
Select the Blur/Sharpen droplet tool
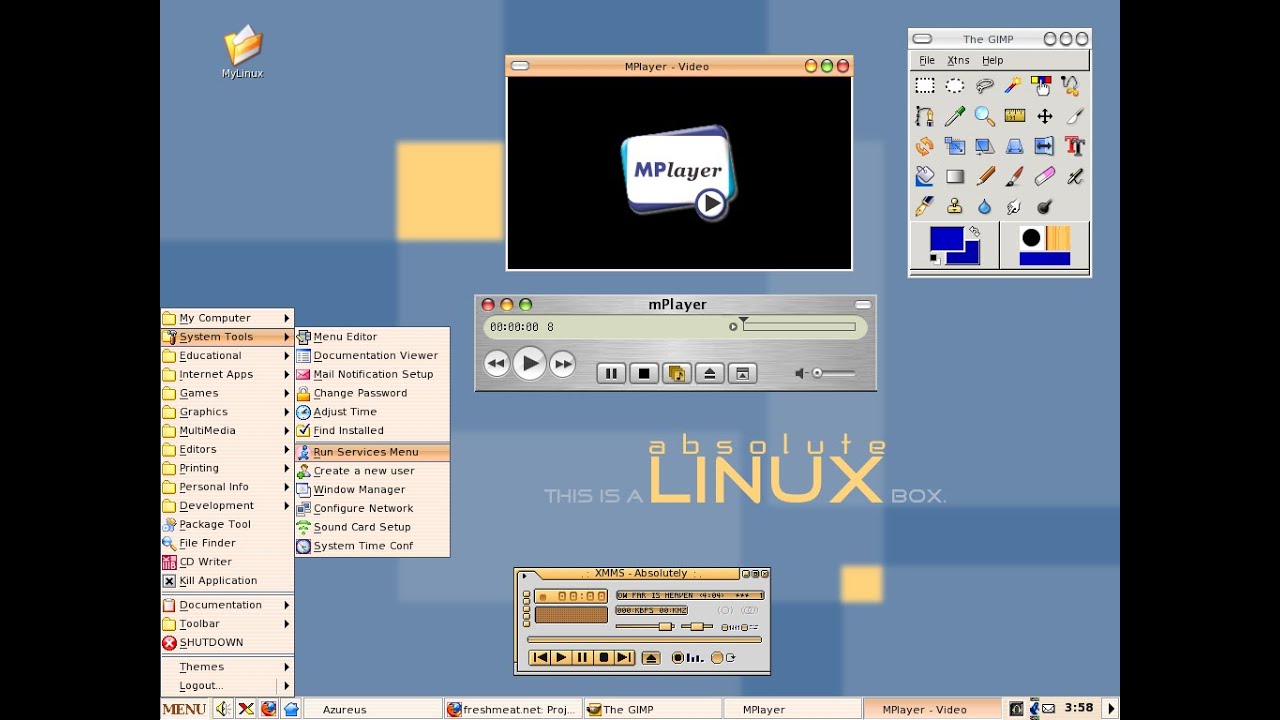point(985,206)
